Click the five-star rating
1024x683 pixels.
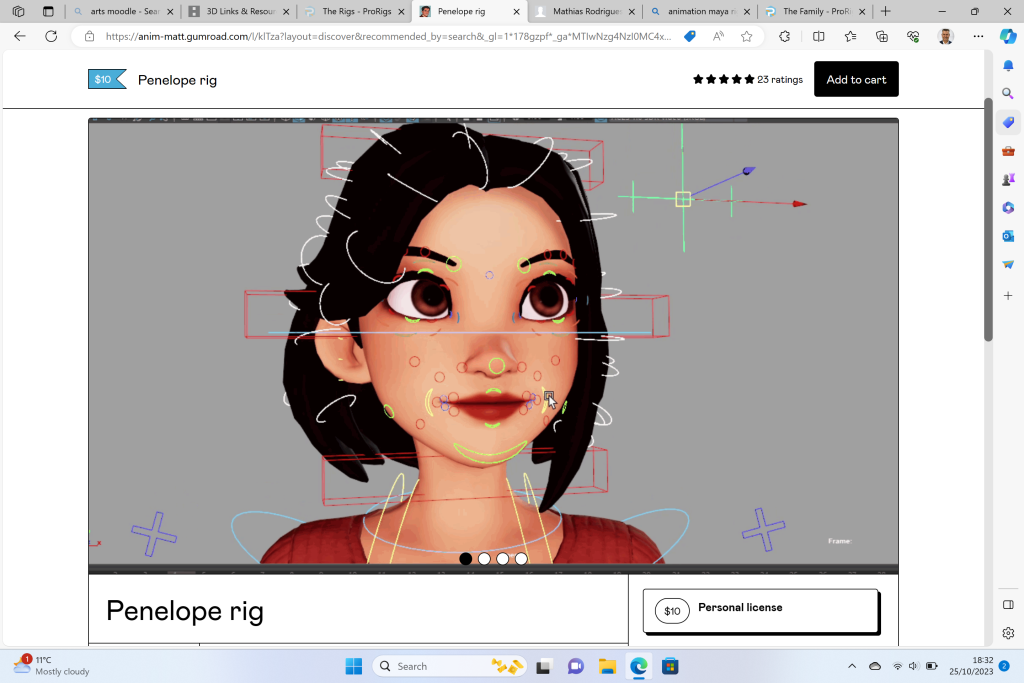724,80
